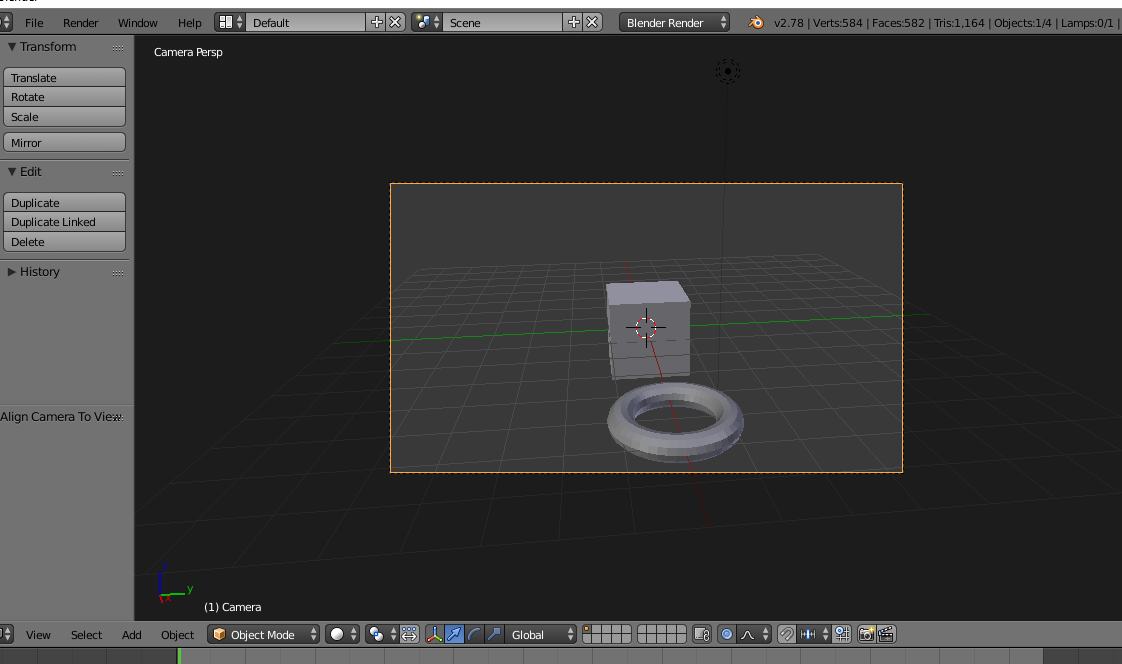Viewport: 1122px width, 664px height.
Task: Open the viewport Object menu
Action: pos(177,635)
